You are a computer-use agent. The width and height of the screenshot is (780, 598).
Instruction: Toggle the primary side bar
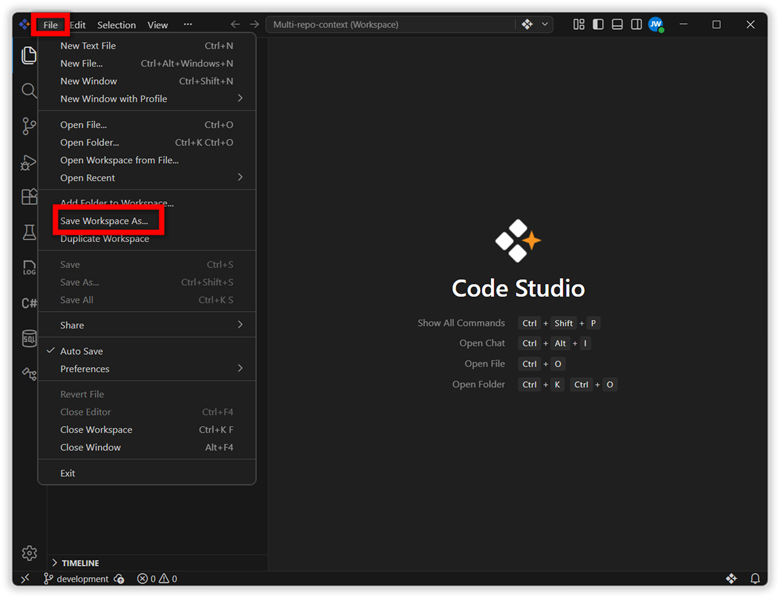tap(598, 24)
